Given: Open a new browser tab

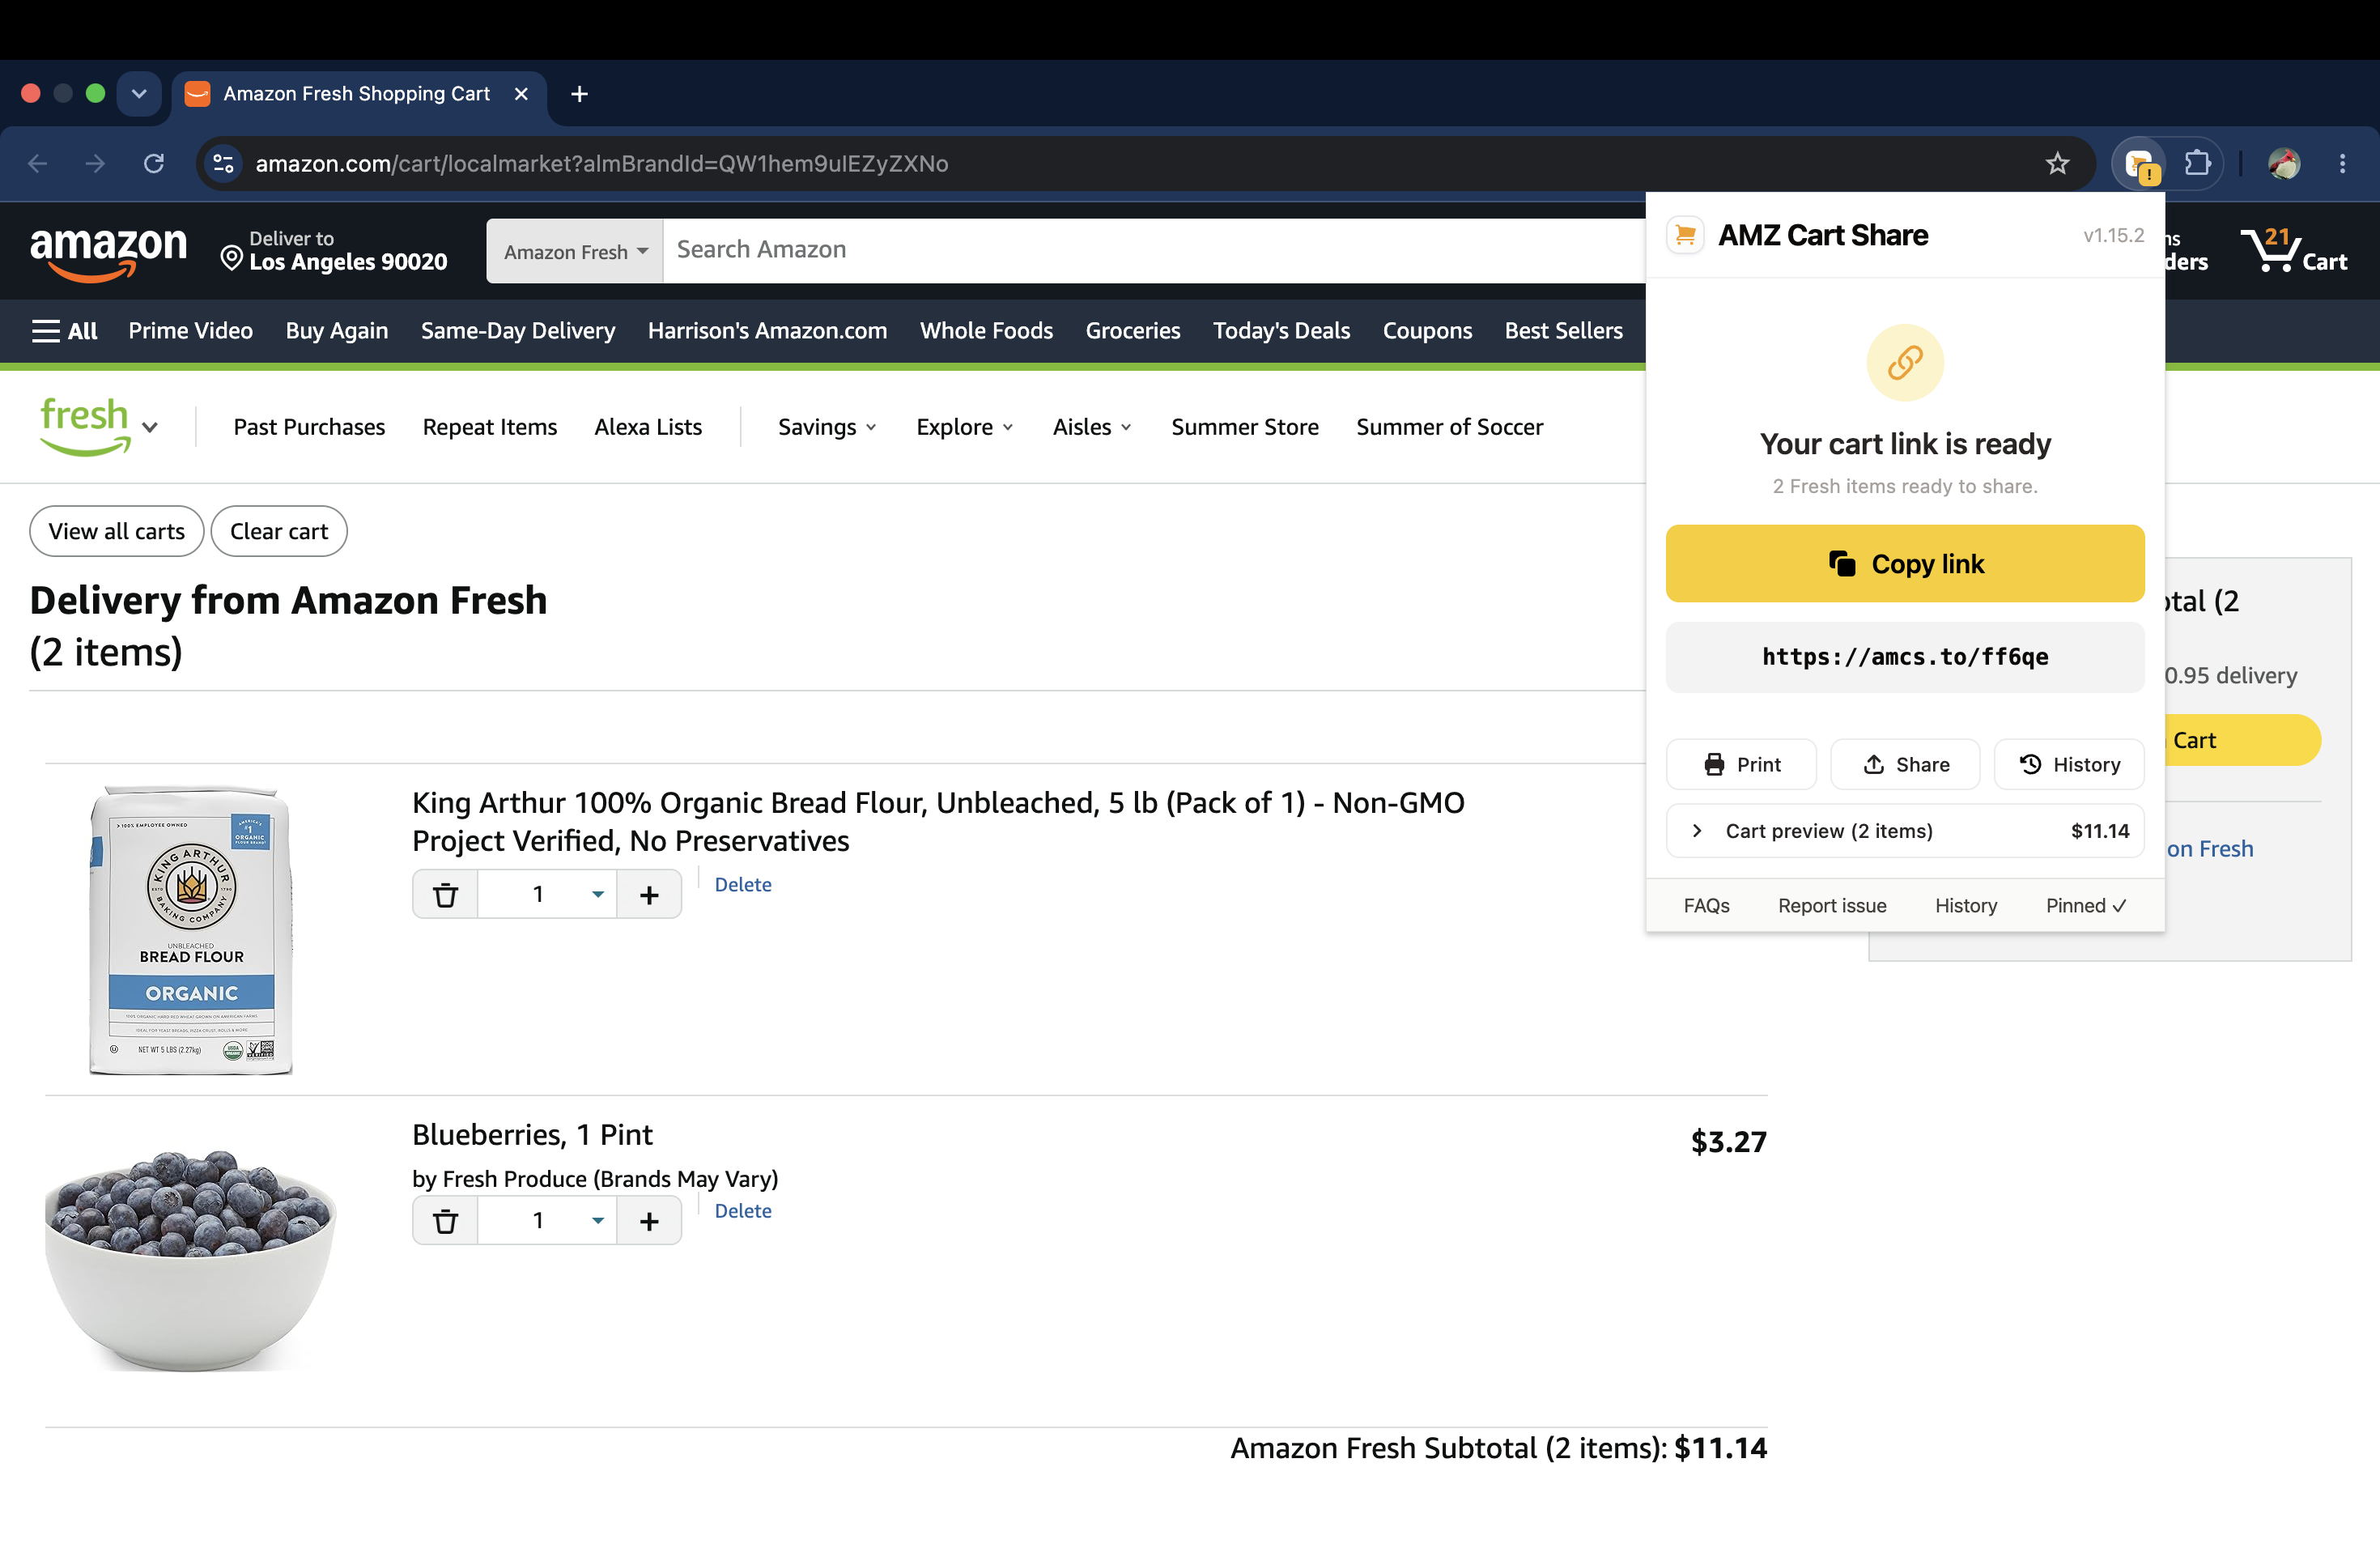Looking at the screenshot, I should 579,94.
